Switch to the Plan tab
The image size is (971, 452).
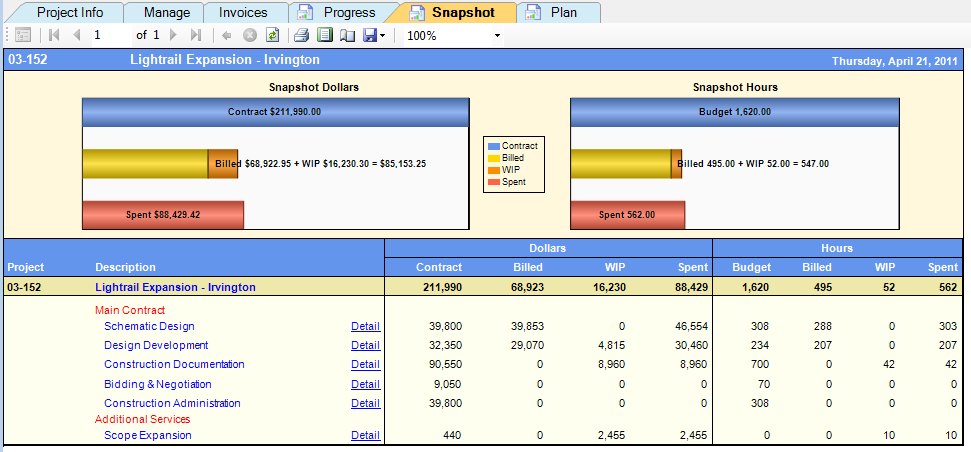pyautogui.click(x=562, y=13)
